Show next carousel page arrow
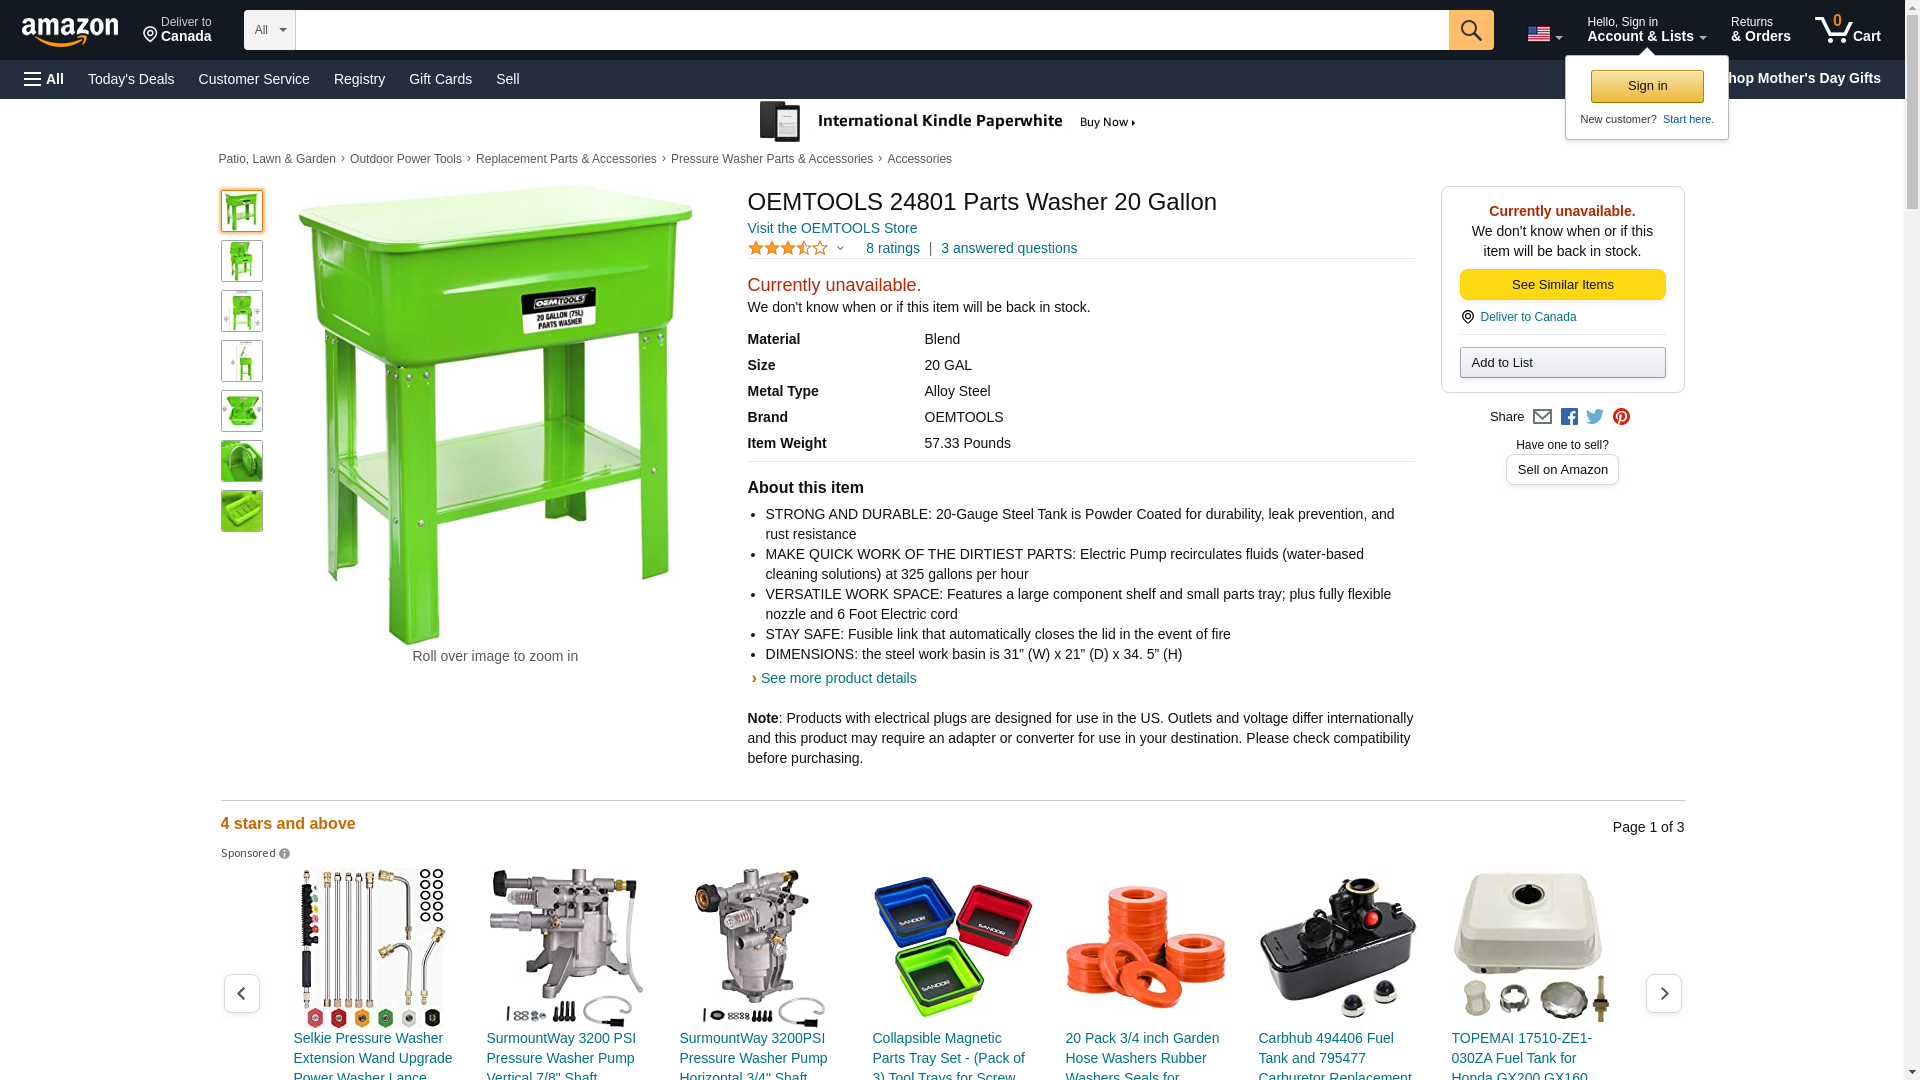Viewport: 1920px width, 1080px height. click(x=1663, y=993)
